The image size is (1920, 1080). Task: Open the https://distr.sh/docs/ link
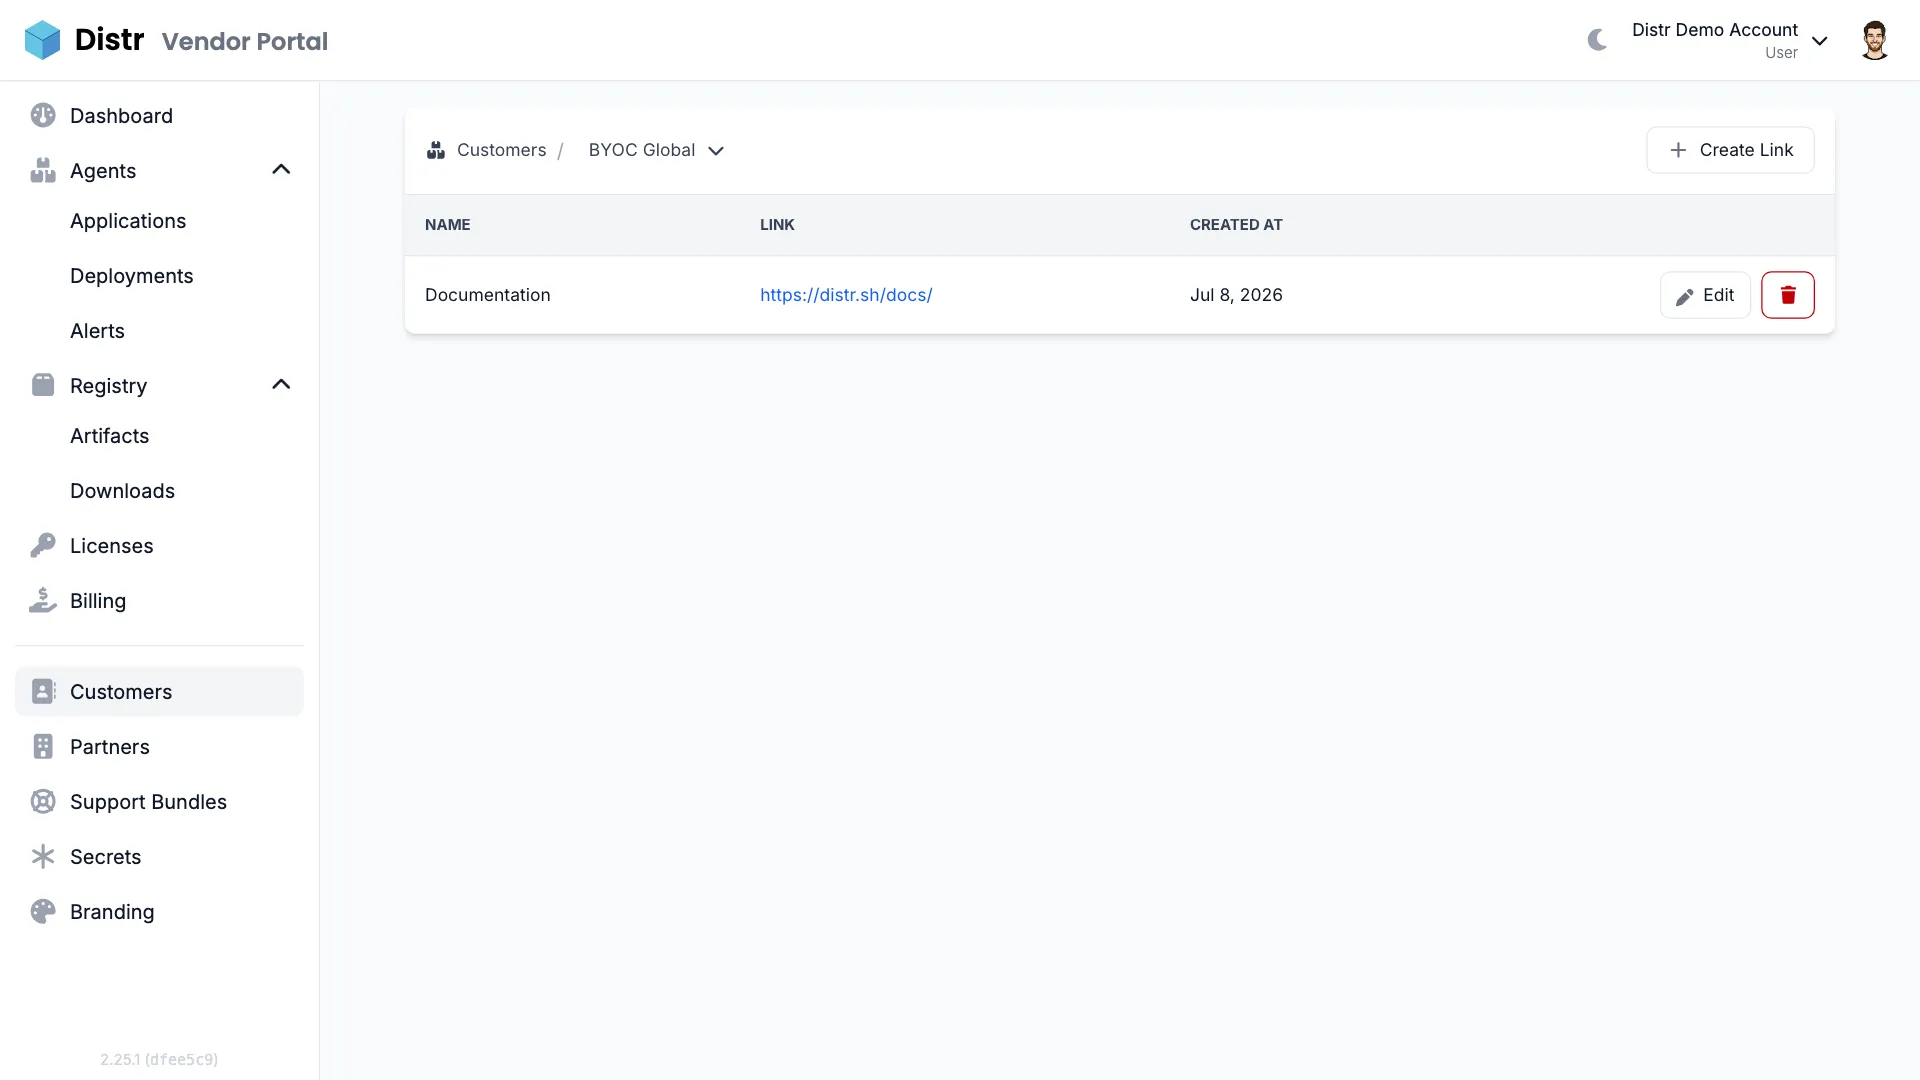(x=846, y=295)
